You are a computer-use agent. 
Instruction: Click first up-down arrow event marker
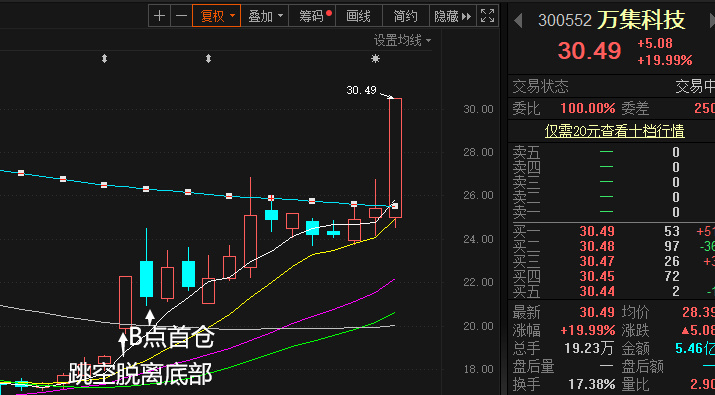(104, 58)
